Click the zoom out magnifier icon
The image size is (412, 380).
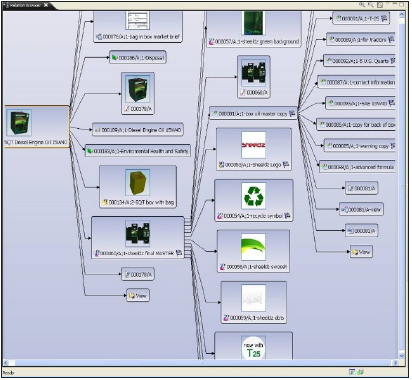point(370,5)
